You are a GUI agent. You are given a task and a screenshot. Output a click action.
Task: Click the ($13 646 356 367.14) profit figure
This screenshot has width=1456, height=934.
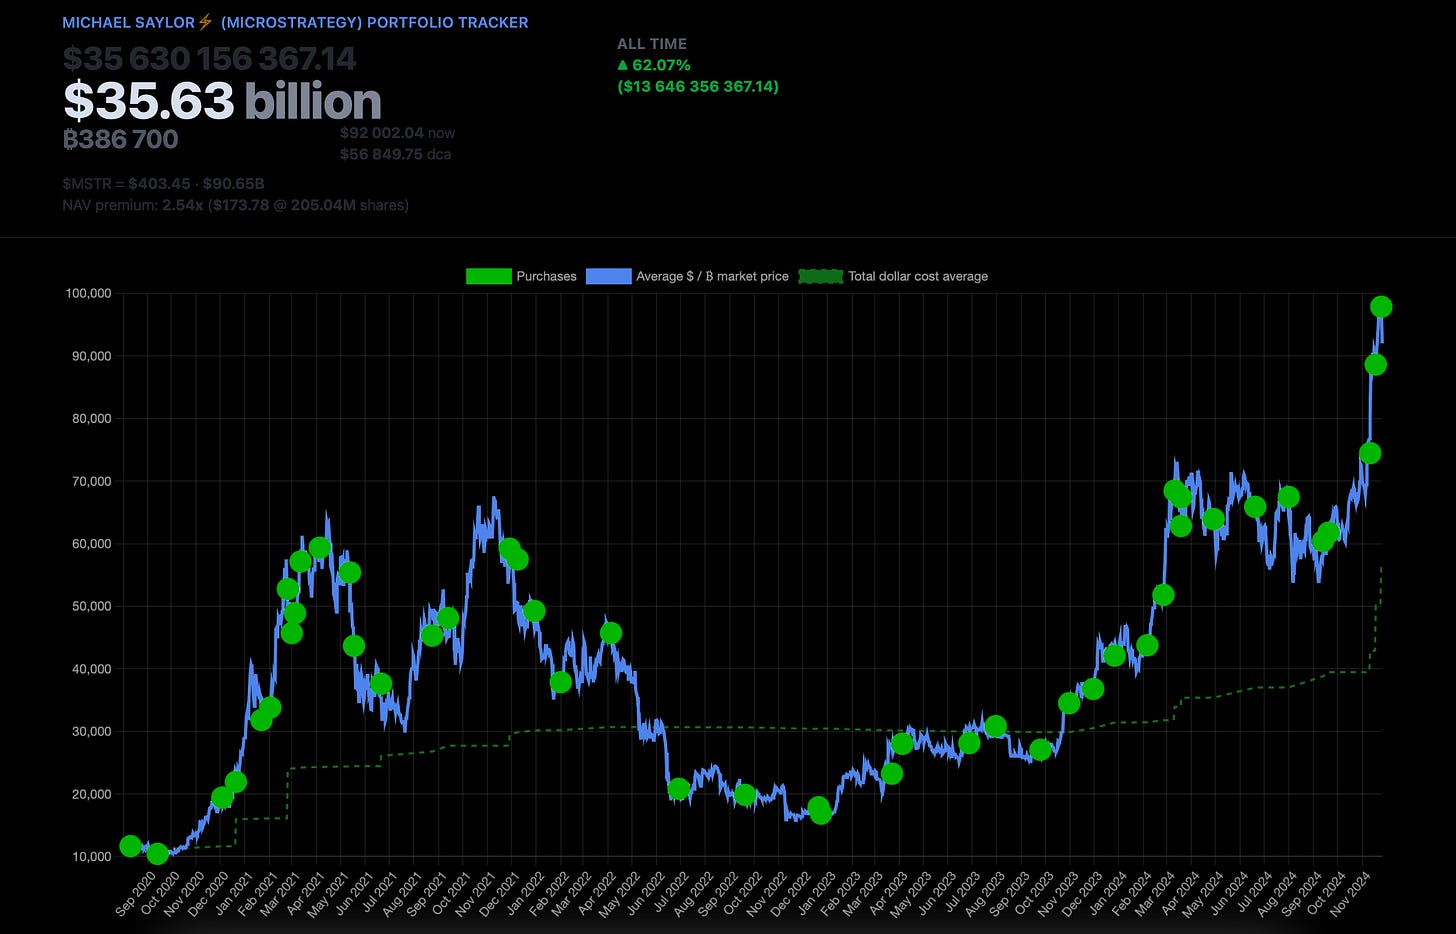tap(698, 86)
